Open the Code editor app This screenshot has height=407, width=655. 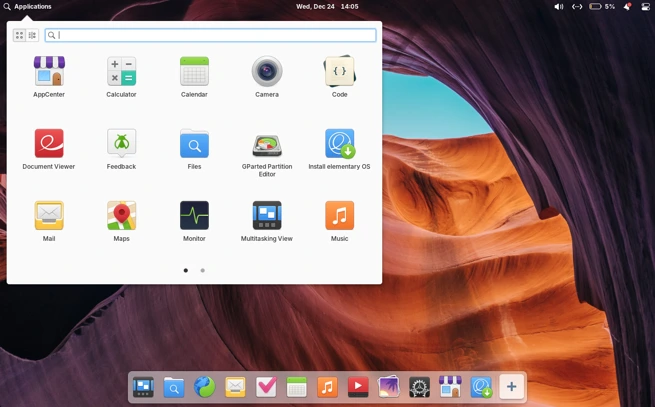(x=340, y=77)
